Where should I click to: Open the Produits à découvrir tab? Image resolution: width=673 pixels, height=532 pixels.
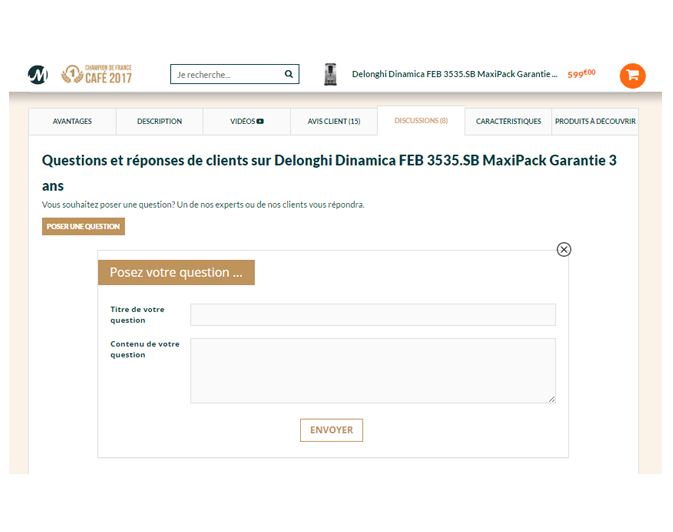(595, 122)
